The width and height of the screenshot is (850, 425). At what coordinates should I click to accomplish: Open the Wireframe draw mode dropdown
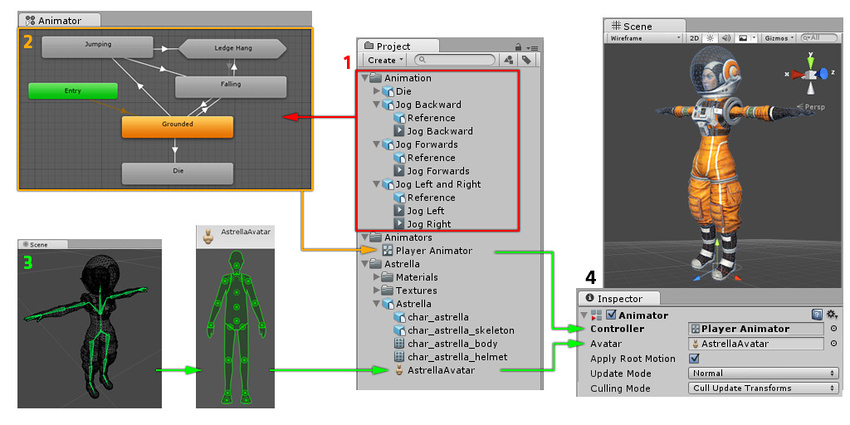pyautogui.click(x=643, y=37)
